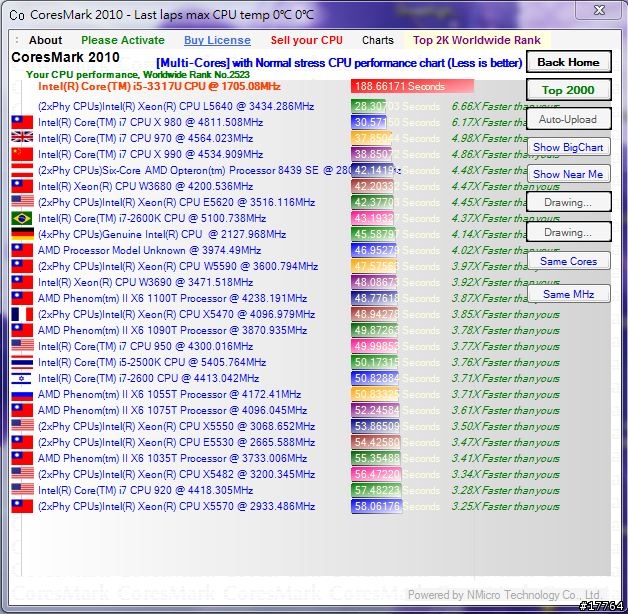
Task: Click the Brazil flag beside i7-2600K
Action: [22, 218]
